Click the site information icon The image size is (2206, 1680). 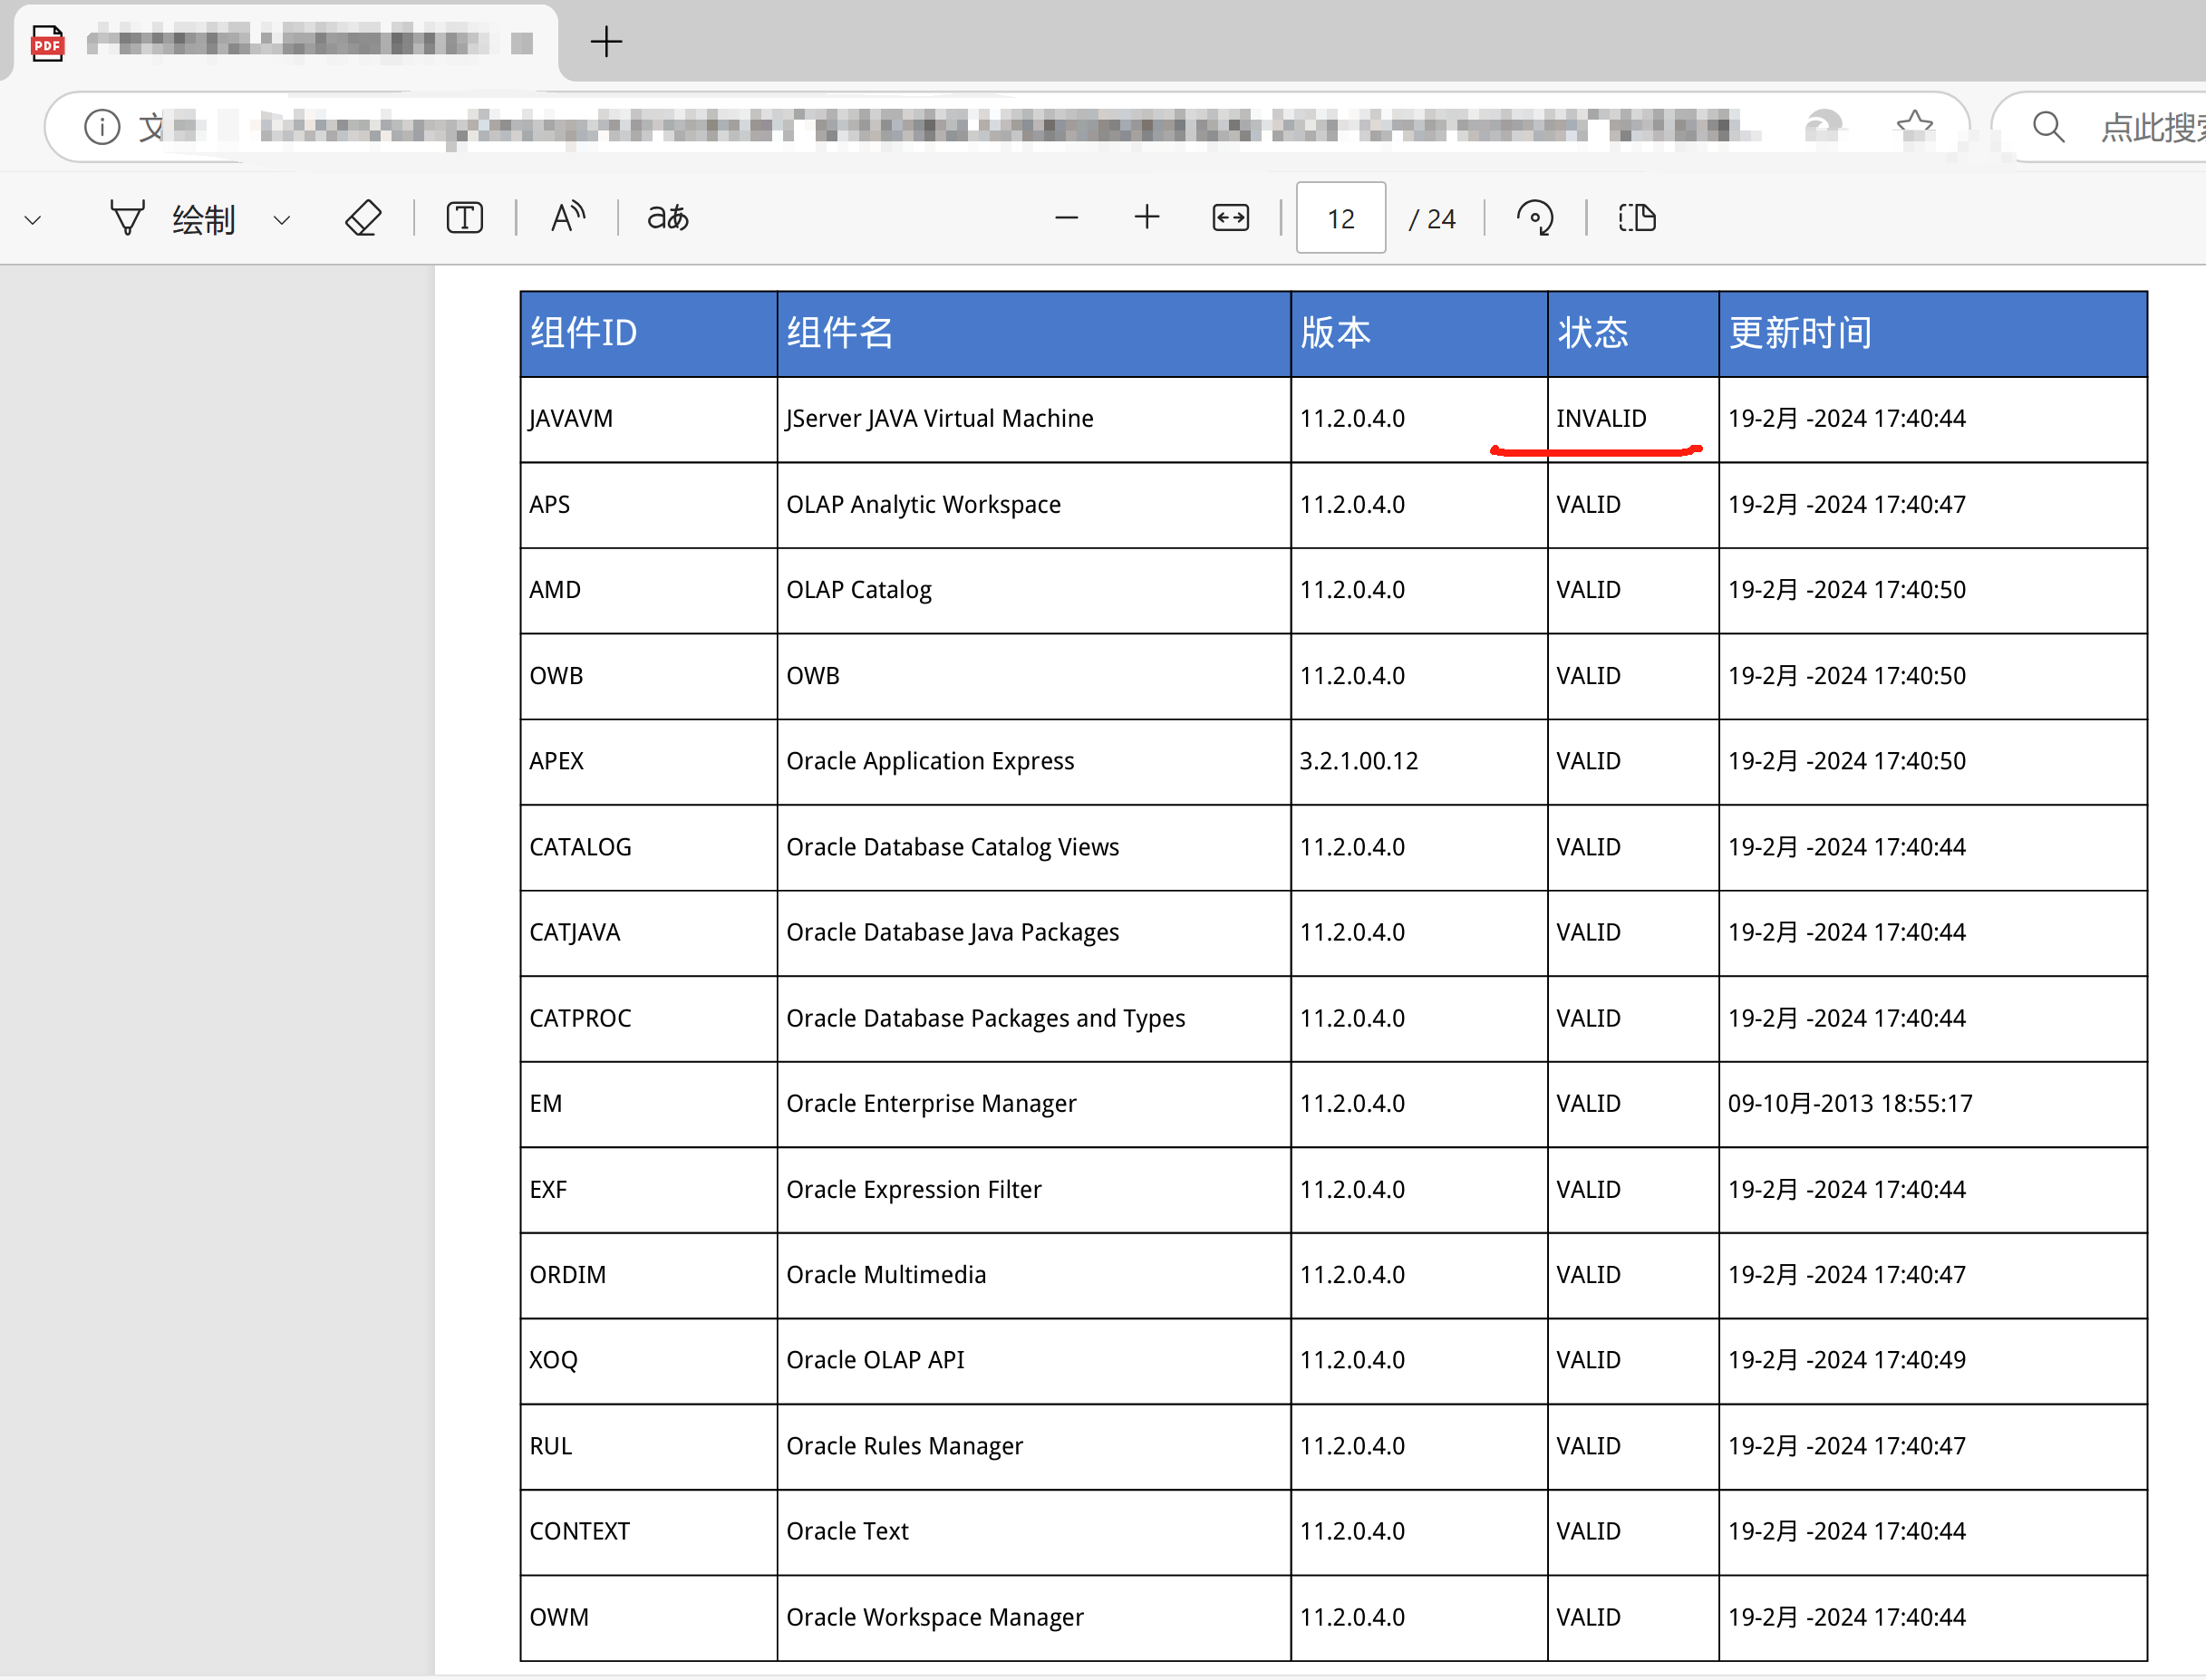(102, 127)
